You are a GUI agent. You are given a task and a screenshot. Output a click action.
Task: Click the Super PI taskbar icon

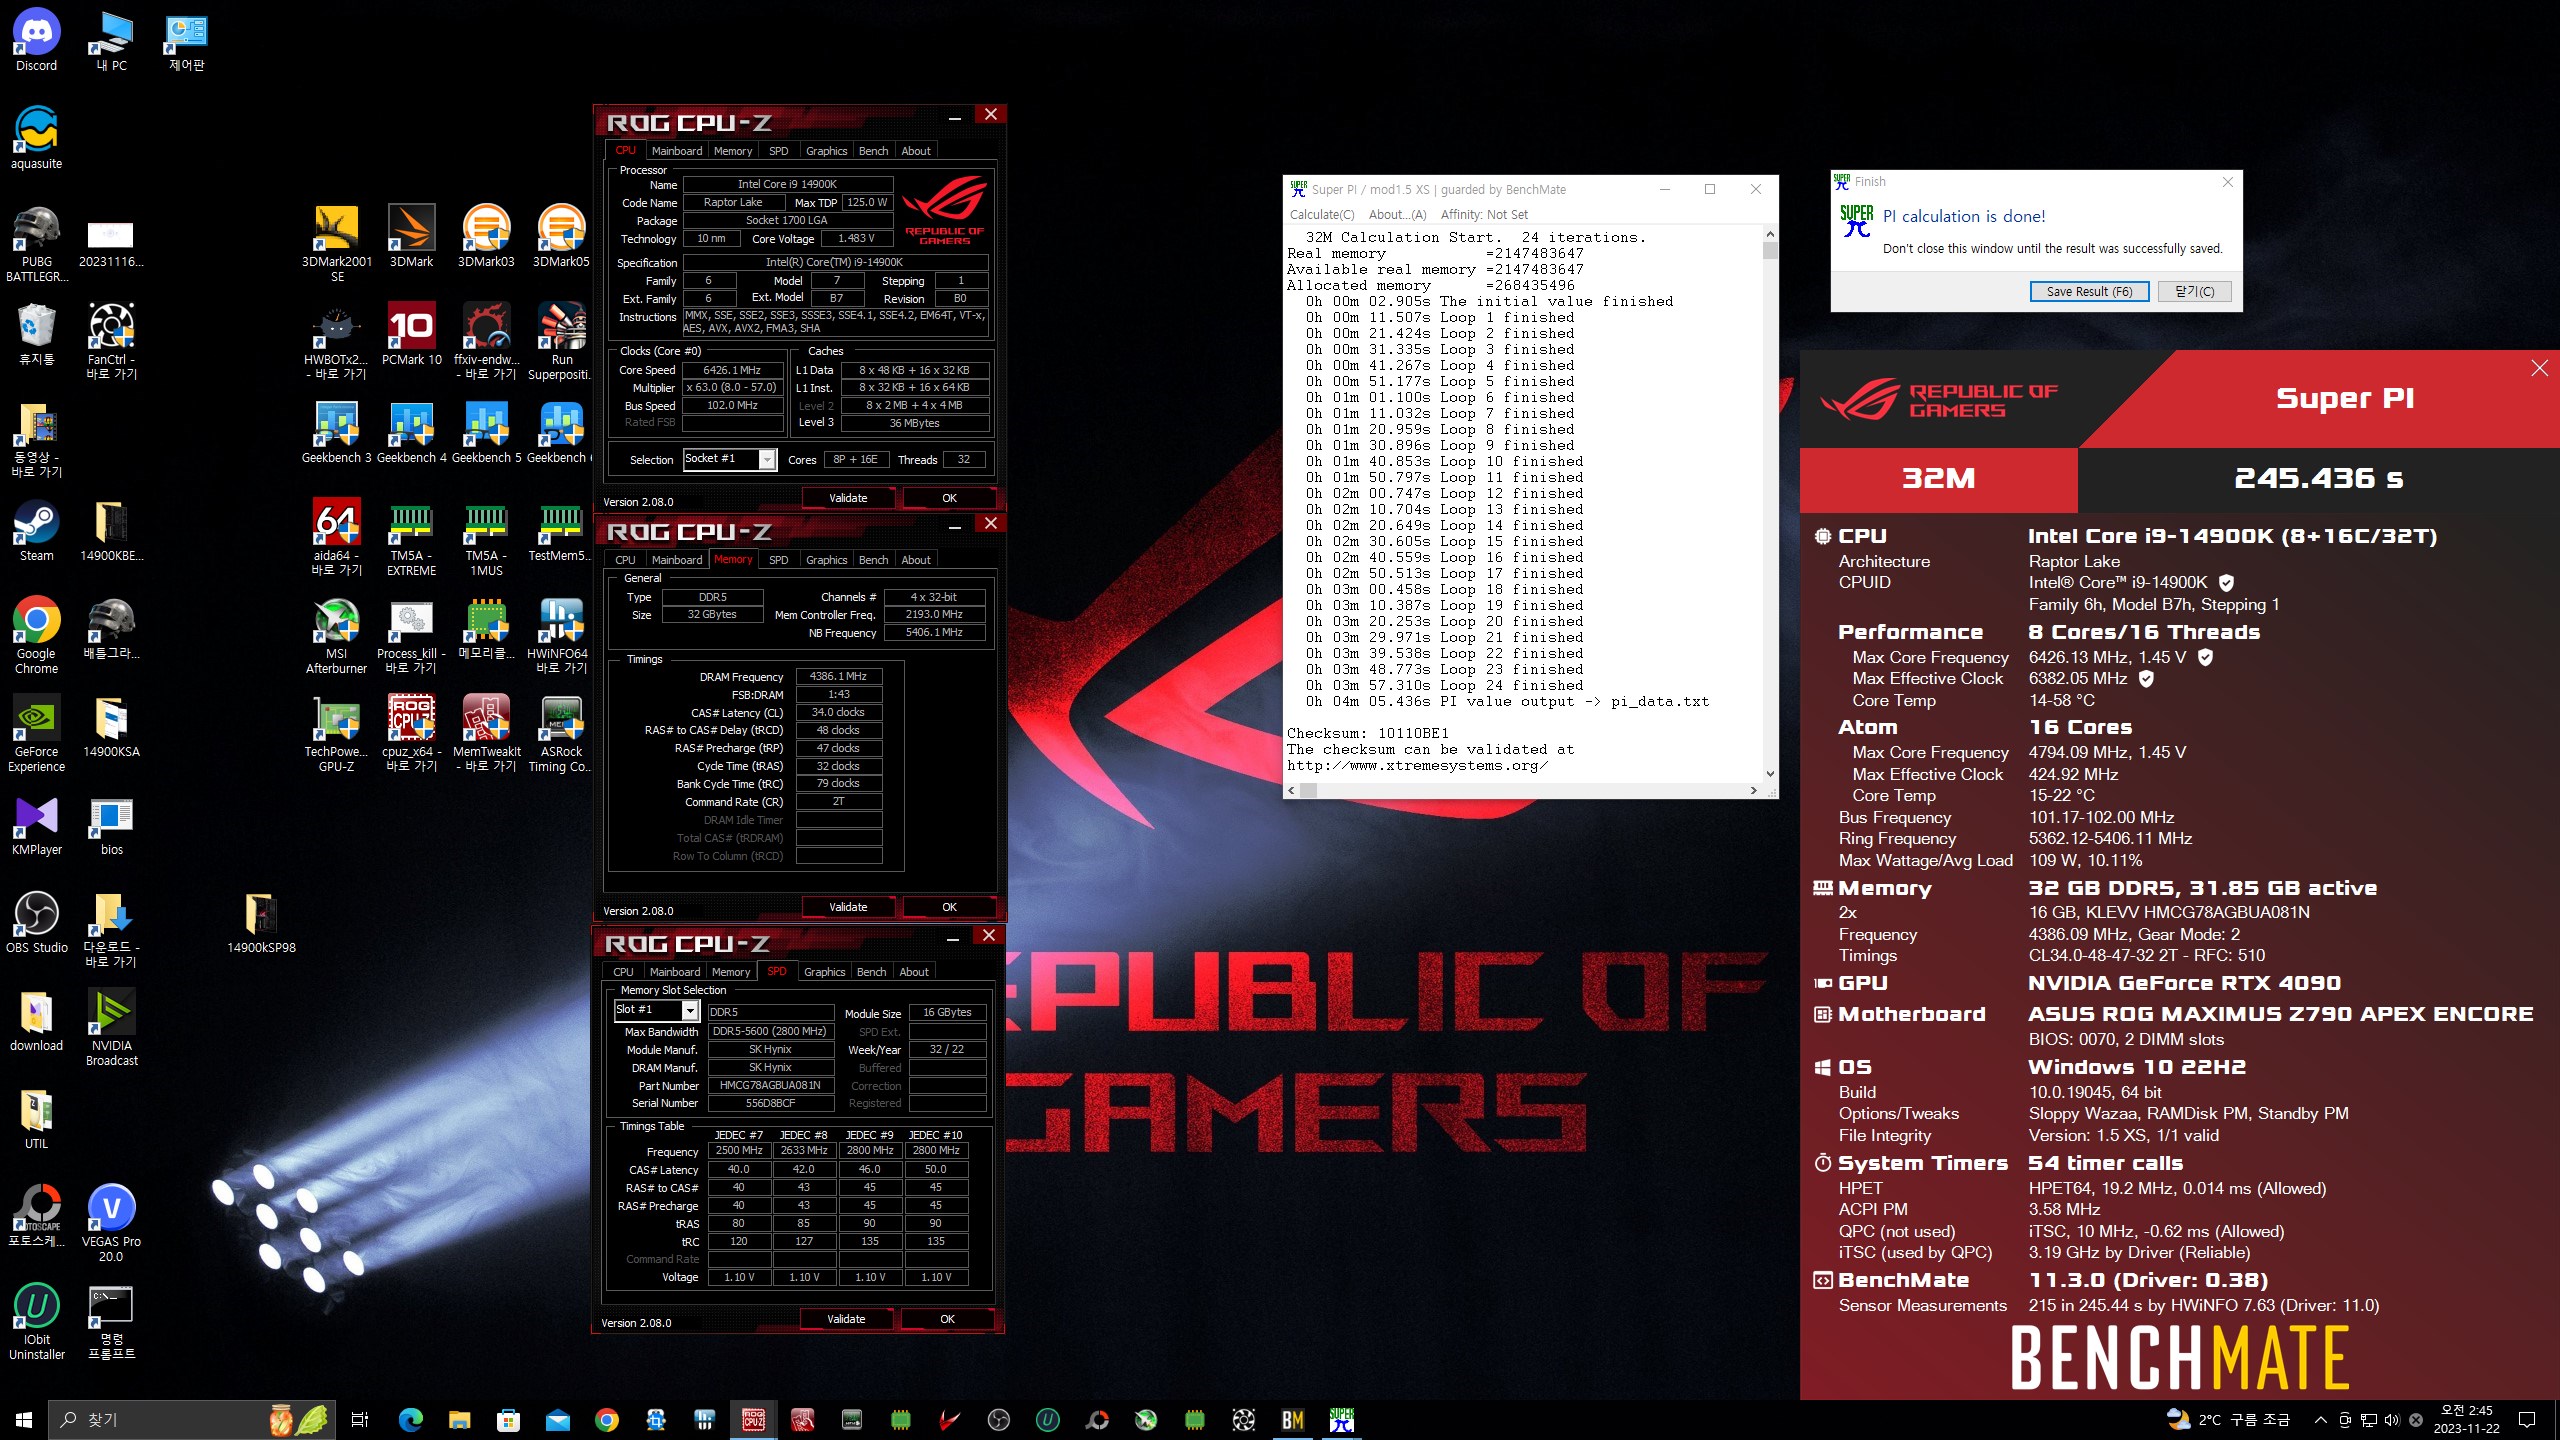point(1341,1419)
